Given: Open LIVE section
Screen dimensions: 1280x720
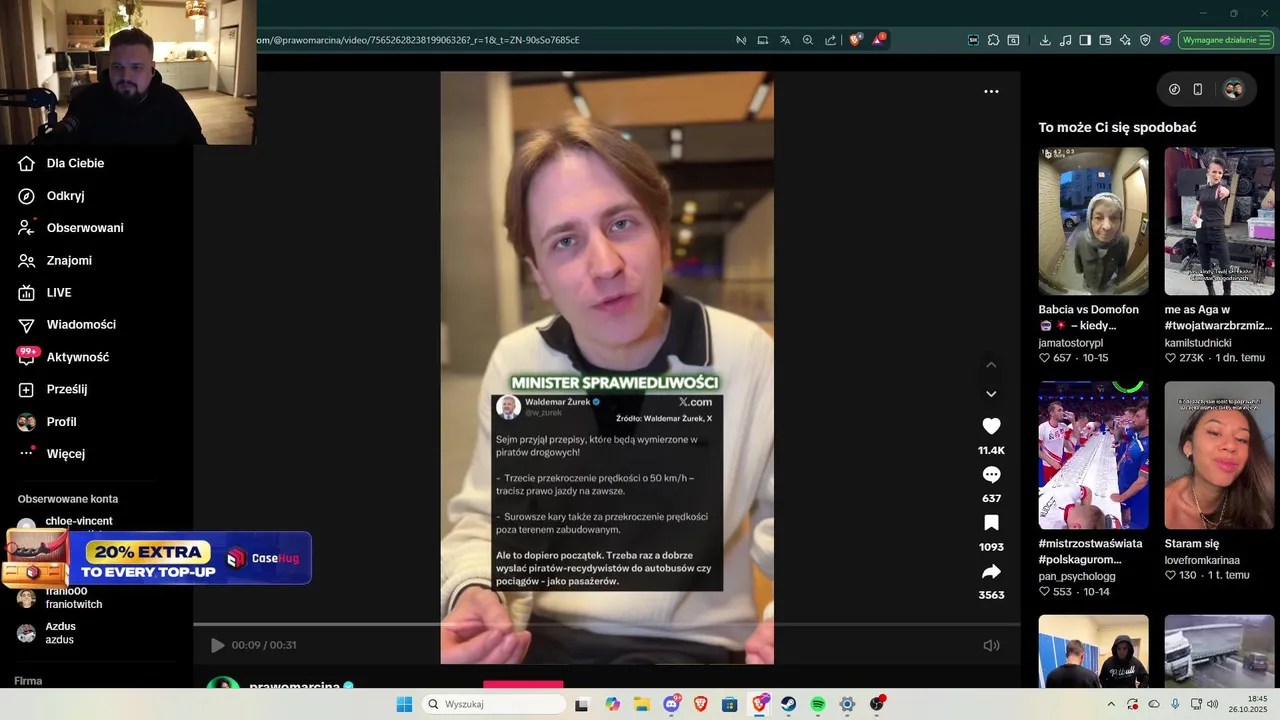Looking at the screenshot, I should pos(59,292).
